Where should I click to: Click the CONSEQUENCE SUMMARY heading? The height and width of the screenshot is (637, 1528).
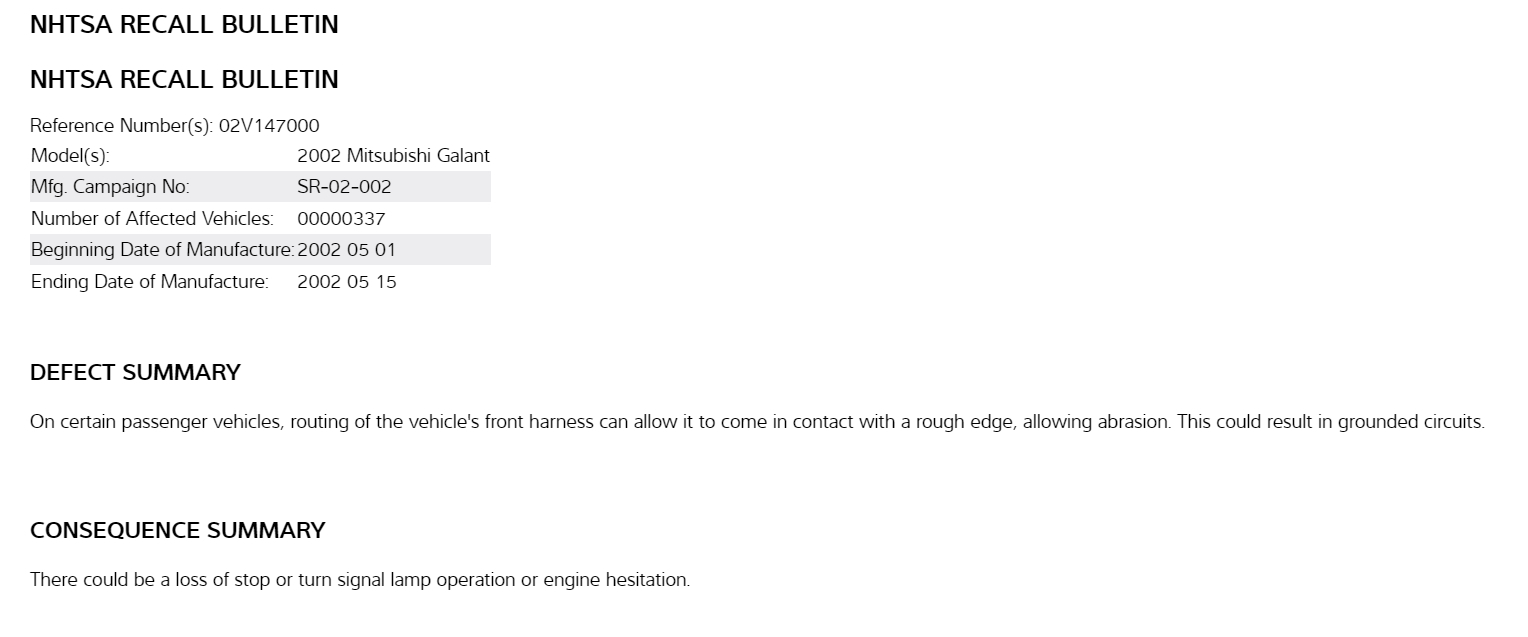point(177,531)
